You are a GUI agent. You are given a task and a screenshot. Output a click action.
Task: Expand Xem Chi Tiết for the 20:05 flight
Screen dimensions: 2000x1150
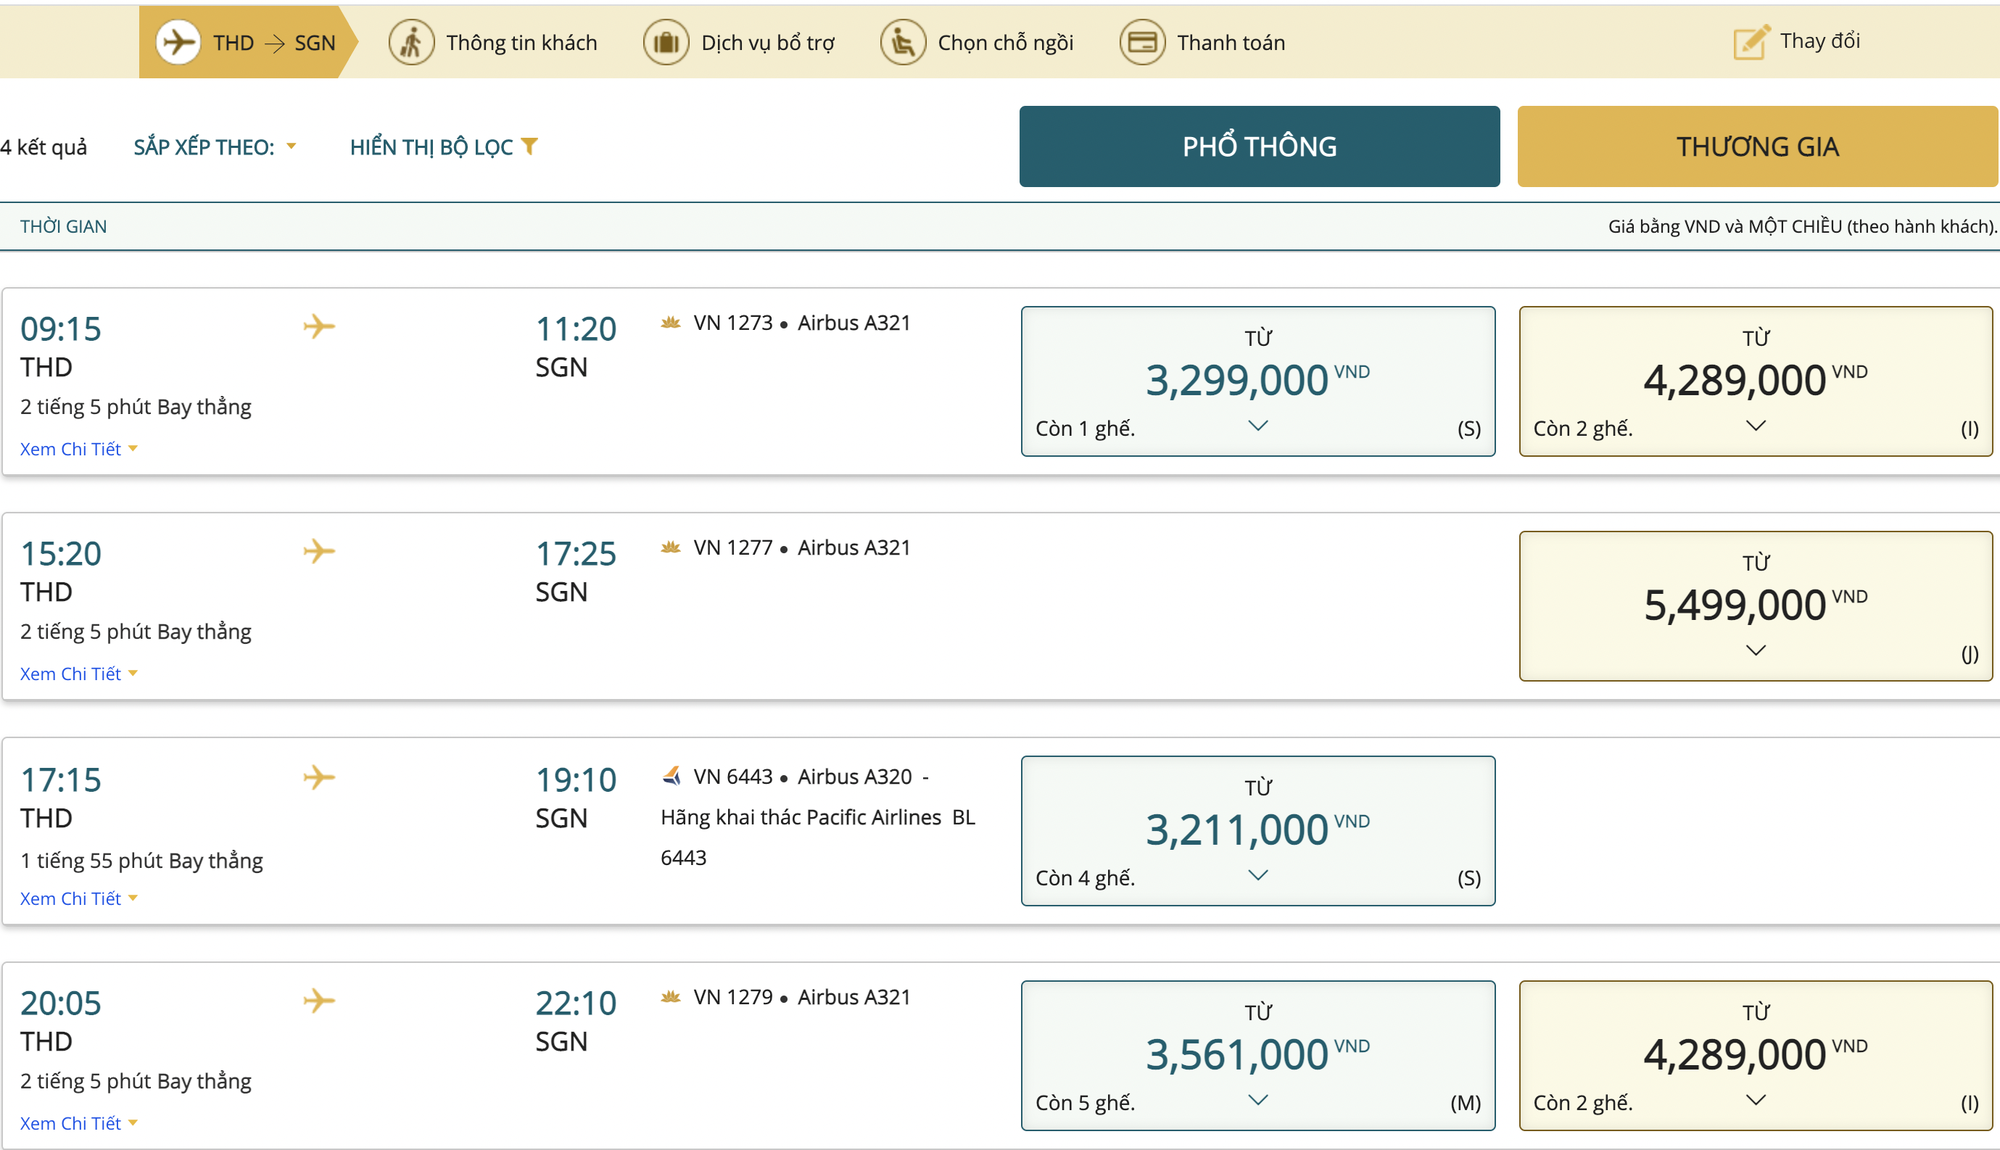click(79, 1124)
